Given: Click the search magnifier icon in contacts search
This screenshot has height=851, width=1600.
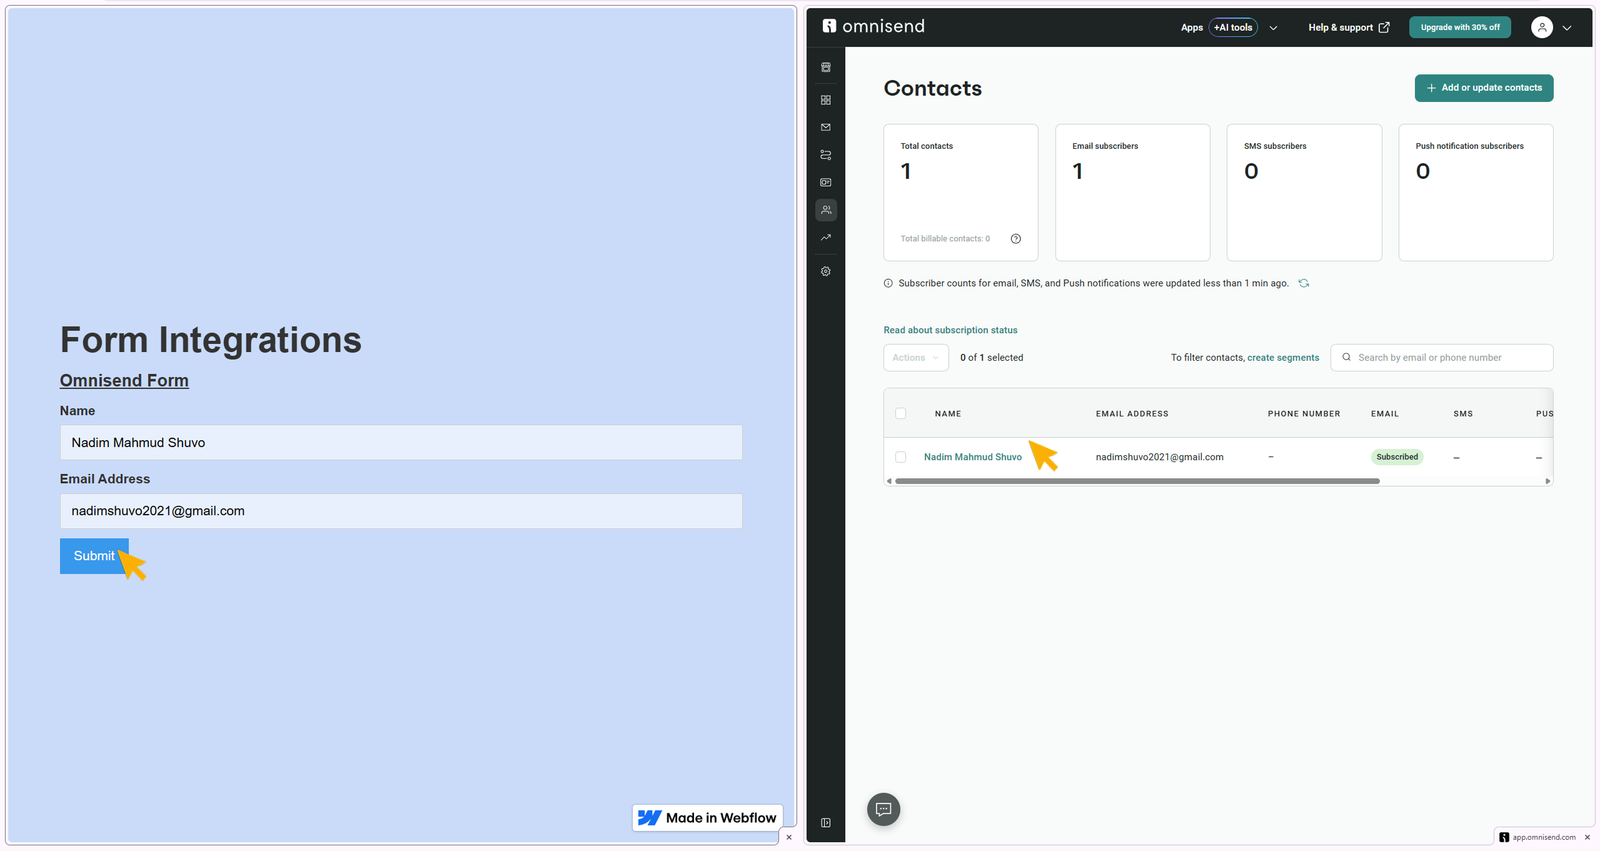Looking at the screenshot, I should (x=1346, y=358).
